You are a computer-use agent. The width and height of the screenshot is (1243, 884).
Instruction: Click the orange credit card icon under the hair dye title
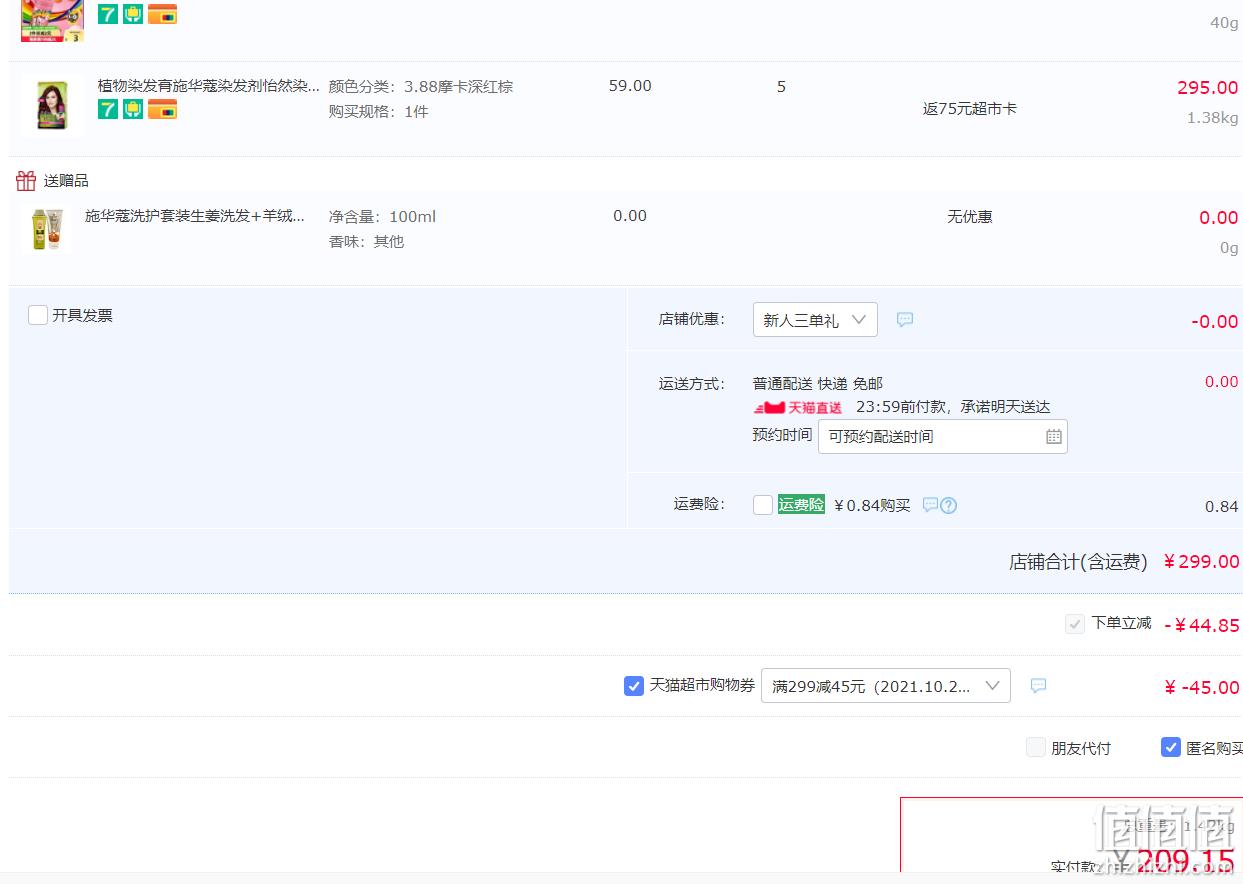coord(162,109)
